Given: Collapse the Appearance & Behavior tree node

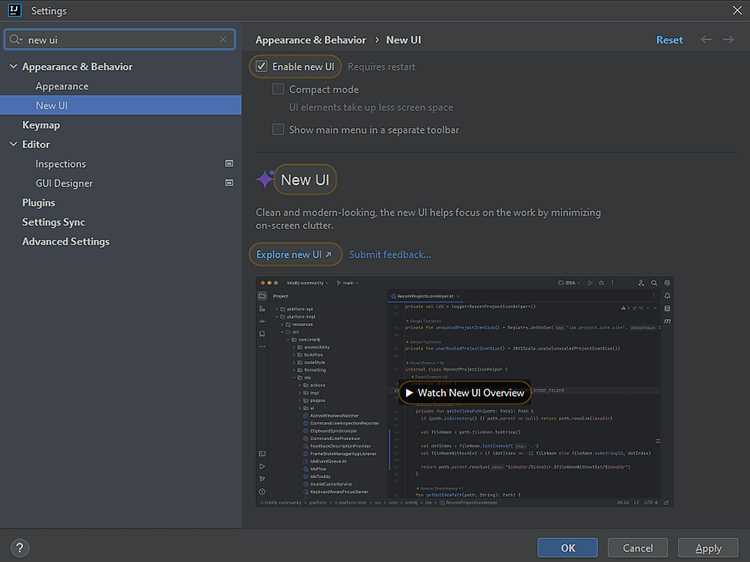Looking at the screenshot, I should [x=13, y=66].
